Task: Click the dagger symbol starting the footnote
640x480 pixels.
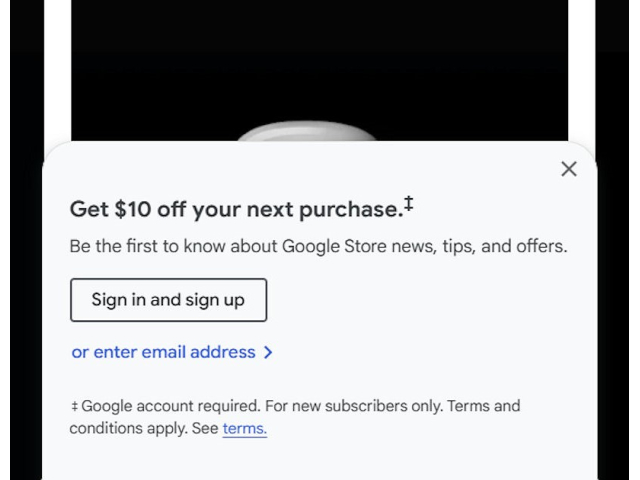Action: click(74, 407)
